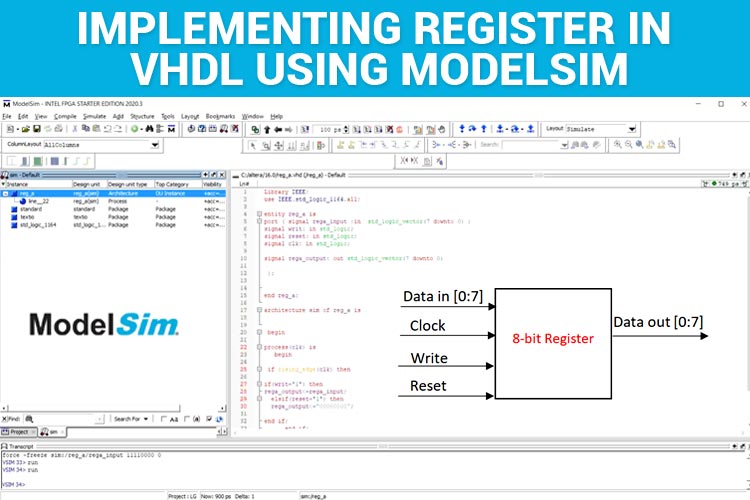Click the Save floppy-disk icon
Viewport: 750px width, 500px height.
coord(36,129)
